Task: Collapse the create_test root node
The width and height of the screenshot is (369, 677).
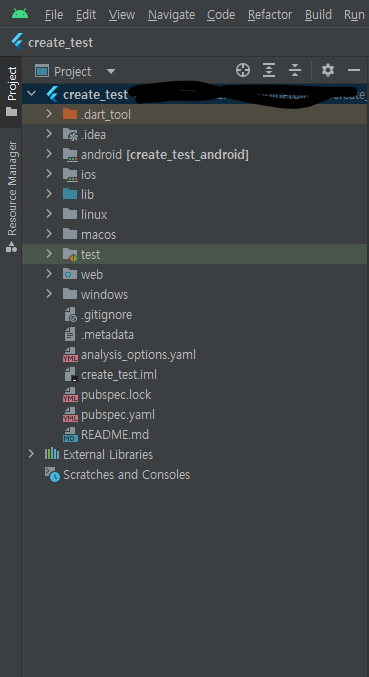Action: (x=32, y=94)
